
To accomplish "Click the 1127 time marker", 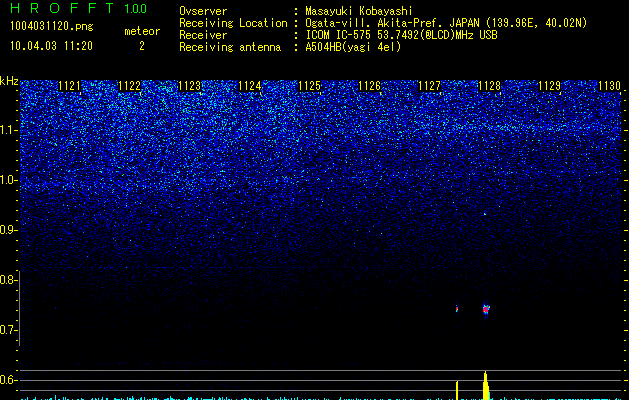I will tap(429, 86).
